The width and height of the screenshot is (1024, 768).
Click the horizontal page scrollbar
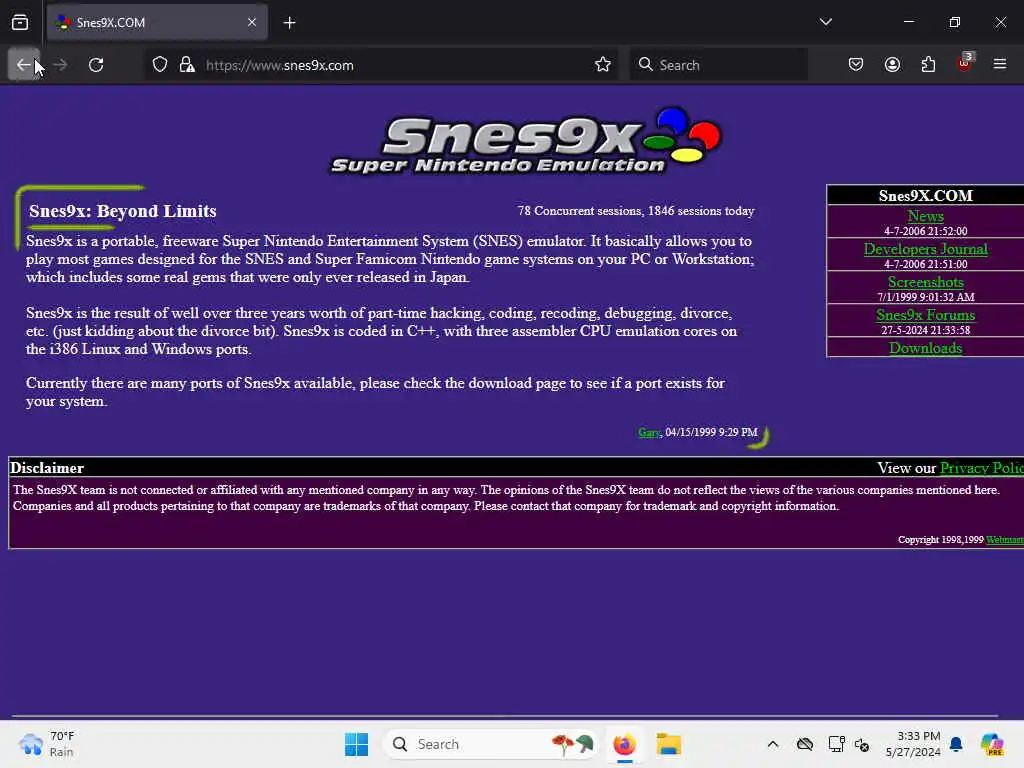click(x=504, y=716)
